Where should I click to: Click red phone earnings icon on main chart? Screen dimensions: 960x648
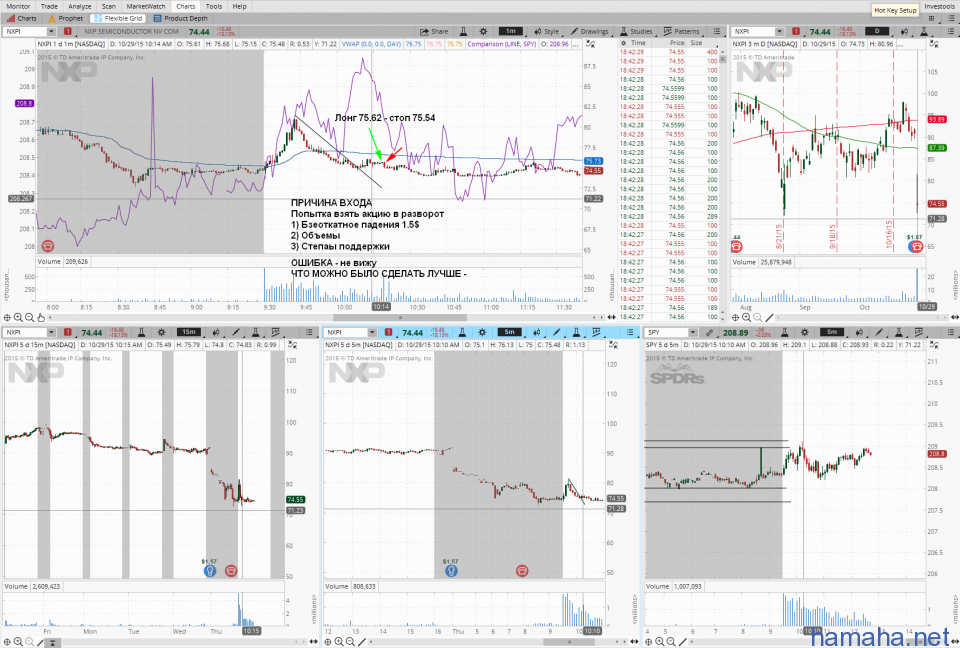(47, 246)
